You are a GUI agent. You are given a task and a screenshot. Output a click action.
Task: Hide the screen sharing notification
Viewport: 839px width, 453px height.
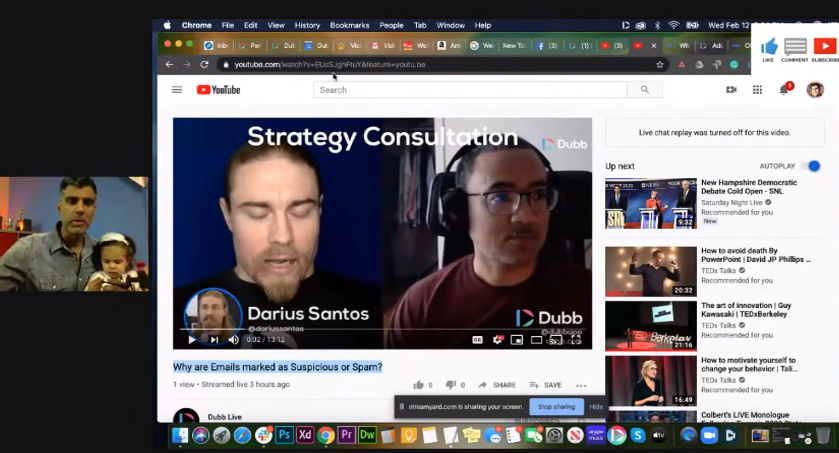click(596, 406)
